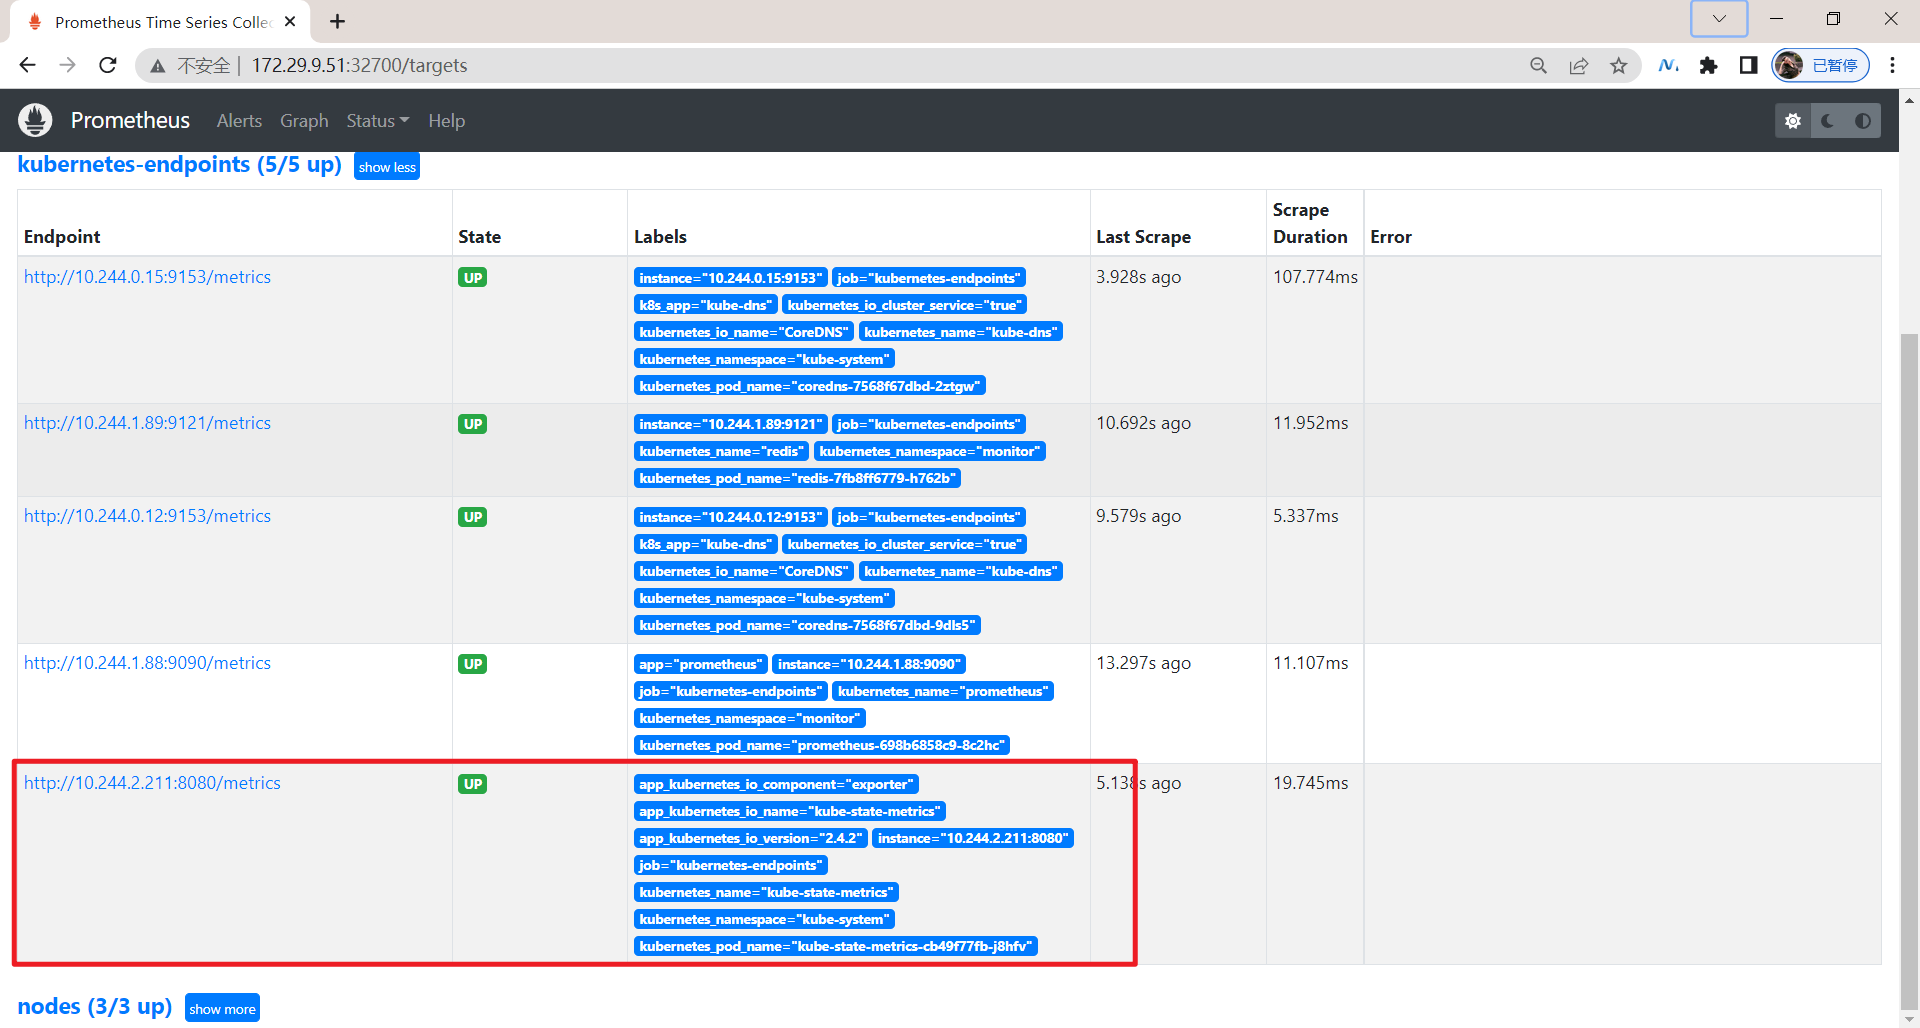Go forward in browser history
This screenshot has height=1028, width=1920.
67,65
